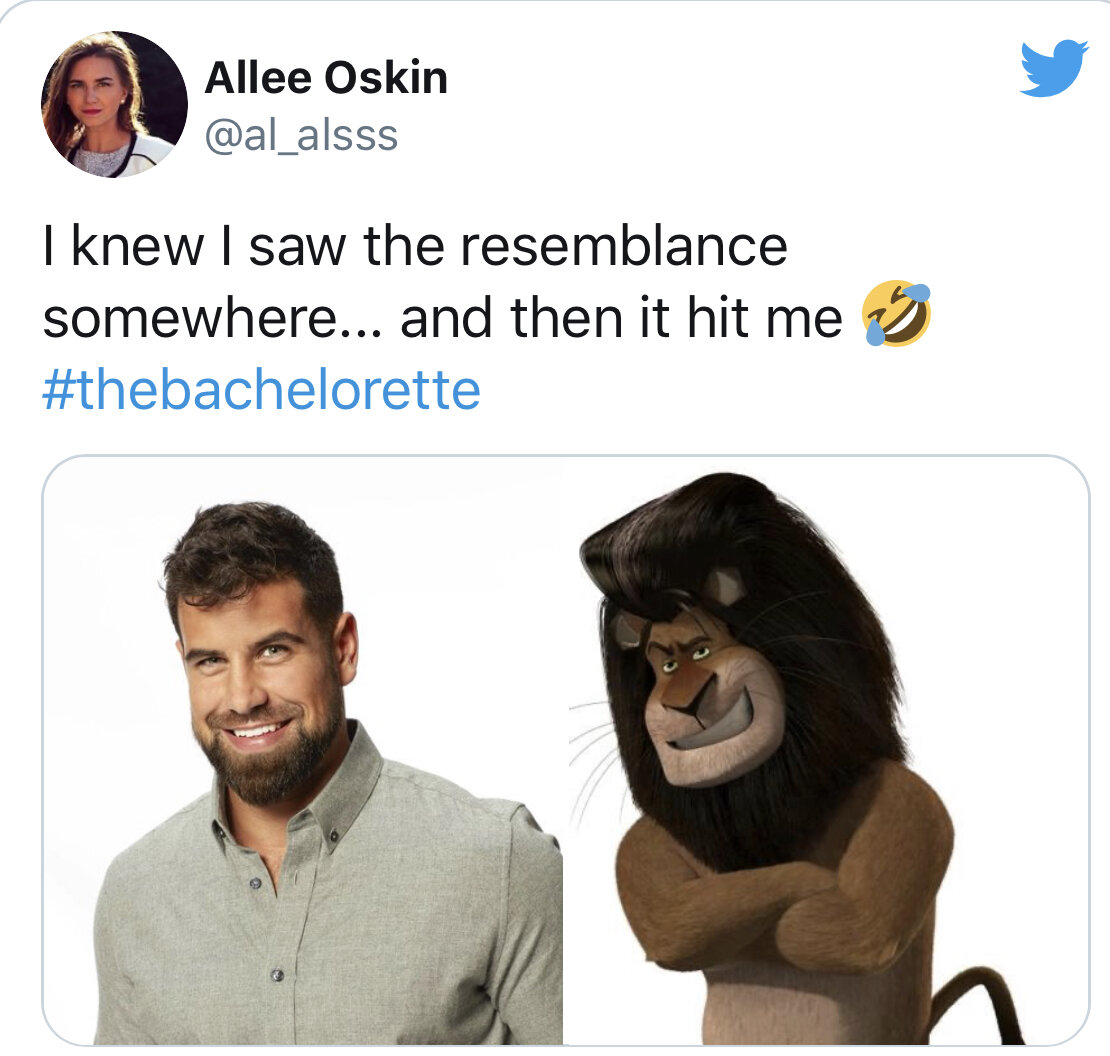
Task: Click the word 'resemblance' in the tweet
Action: click(x=624, y=246)
